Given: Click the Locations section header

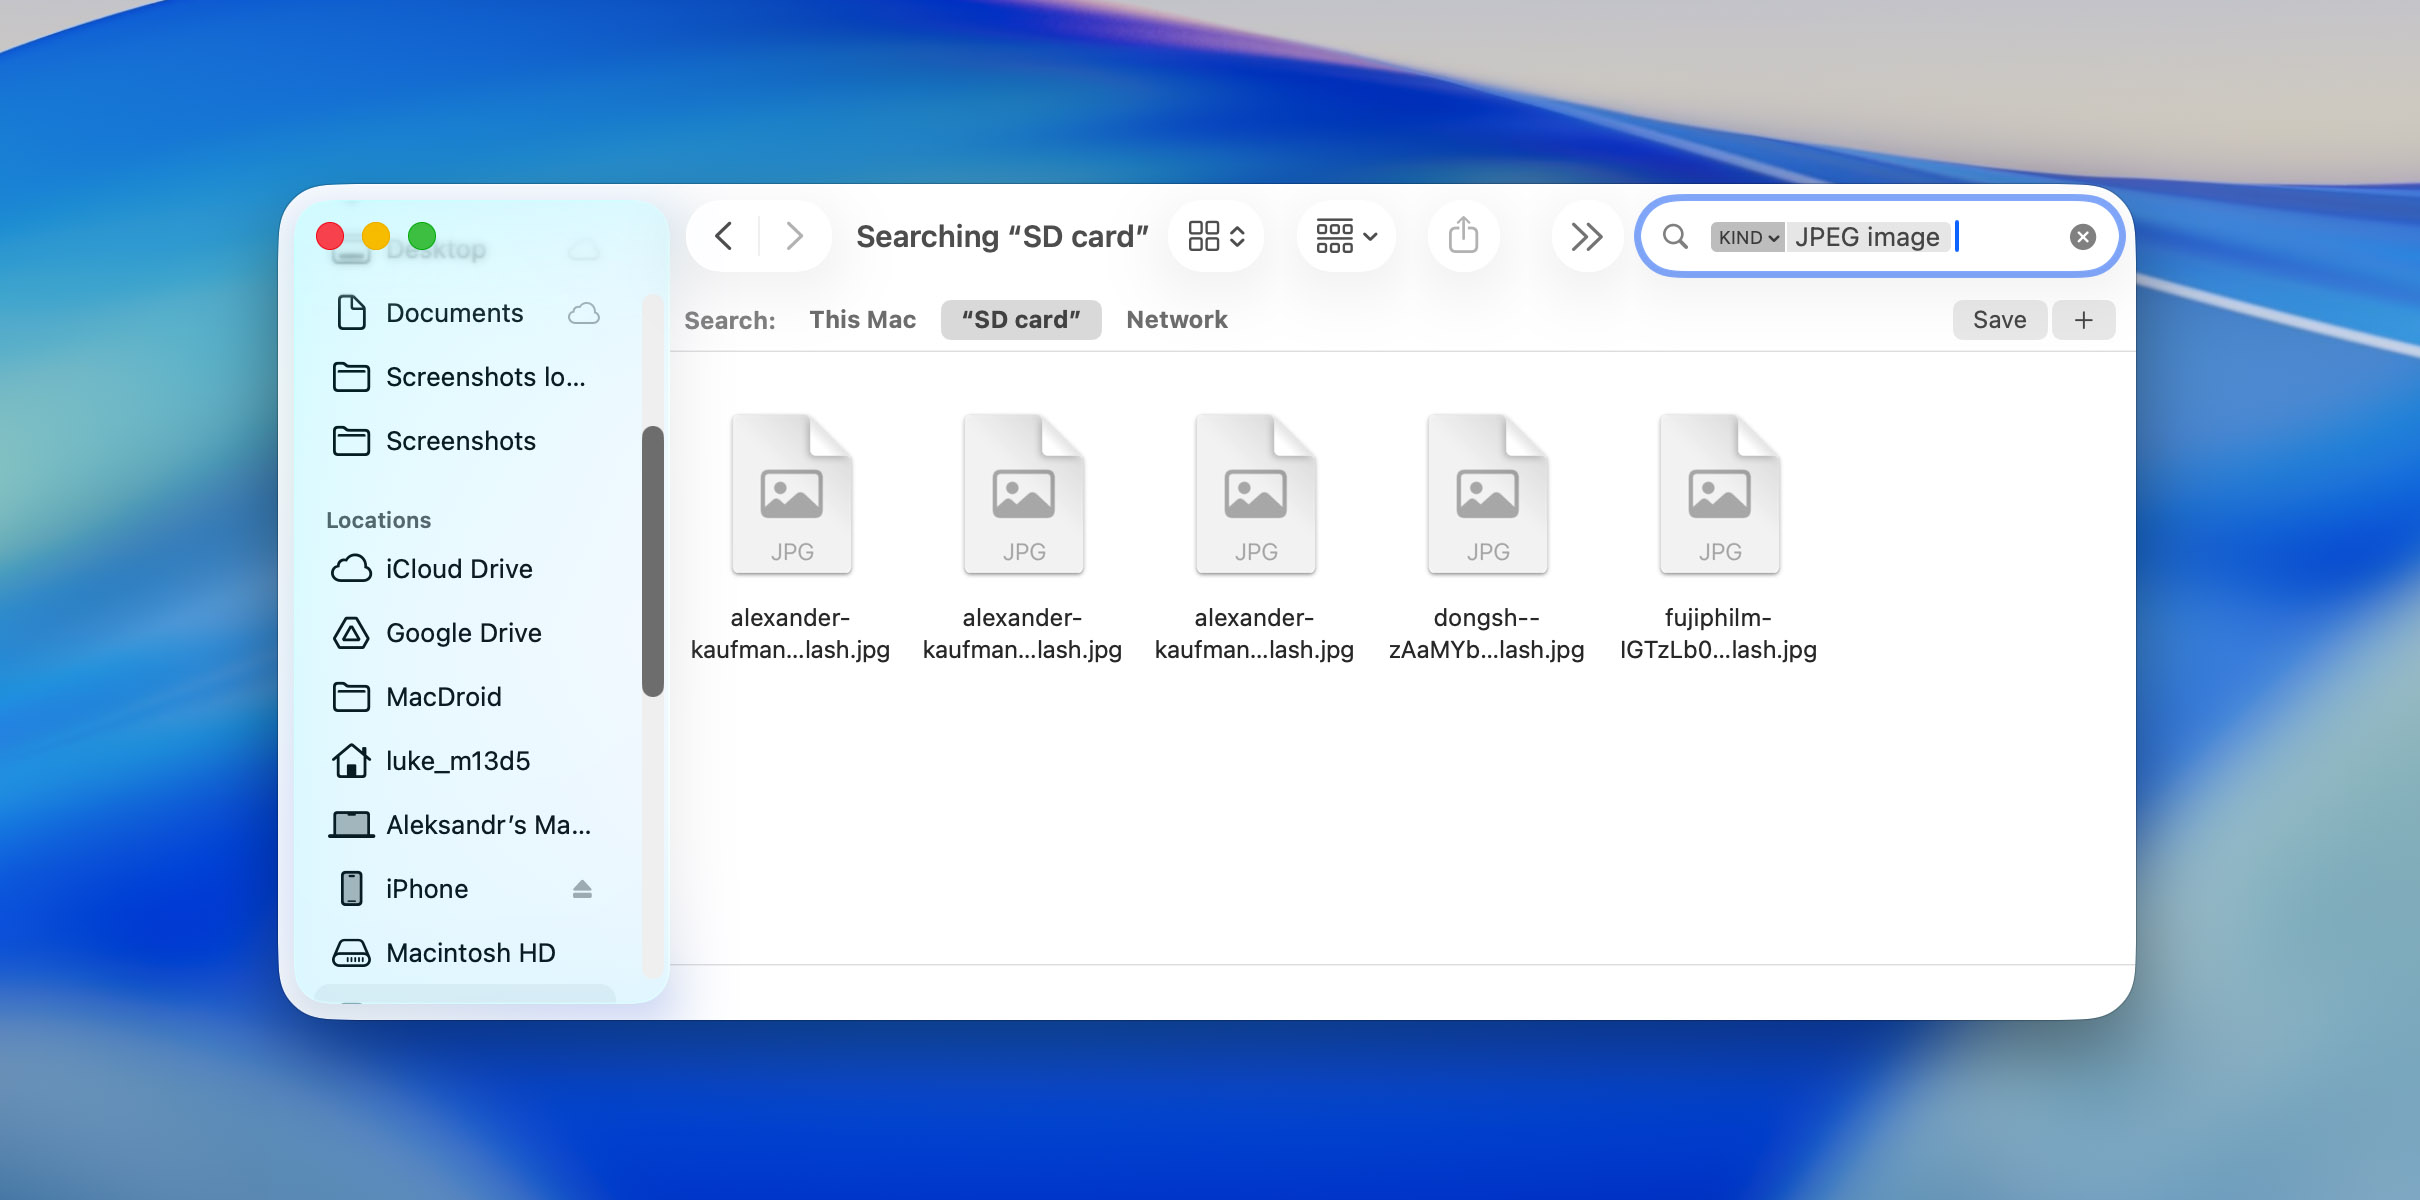Looking at the screenshot, I should click(x=378, y=520).
